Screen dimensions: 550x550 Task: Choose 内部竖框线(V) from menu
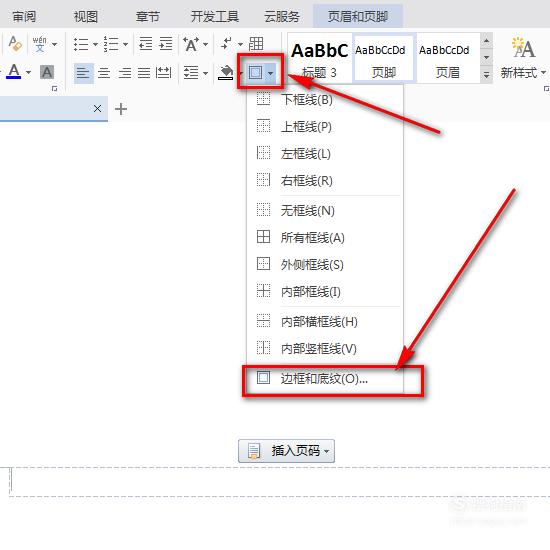(325, 348)
